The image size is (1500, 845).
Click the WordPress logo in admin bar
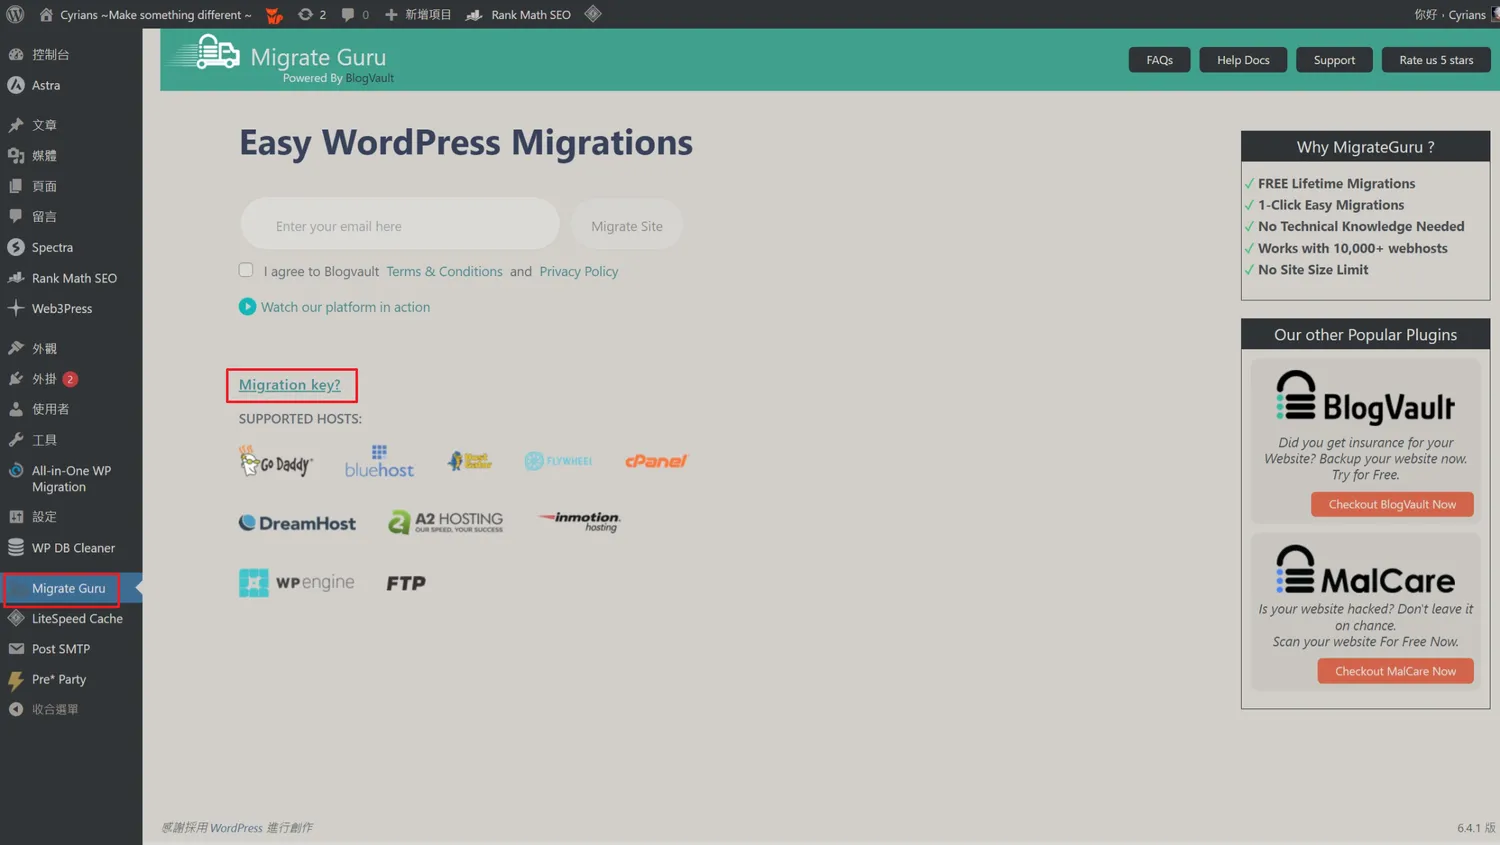click(x=15, y=14)
